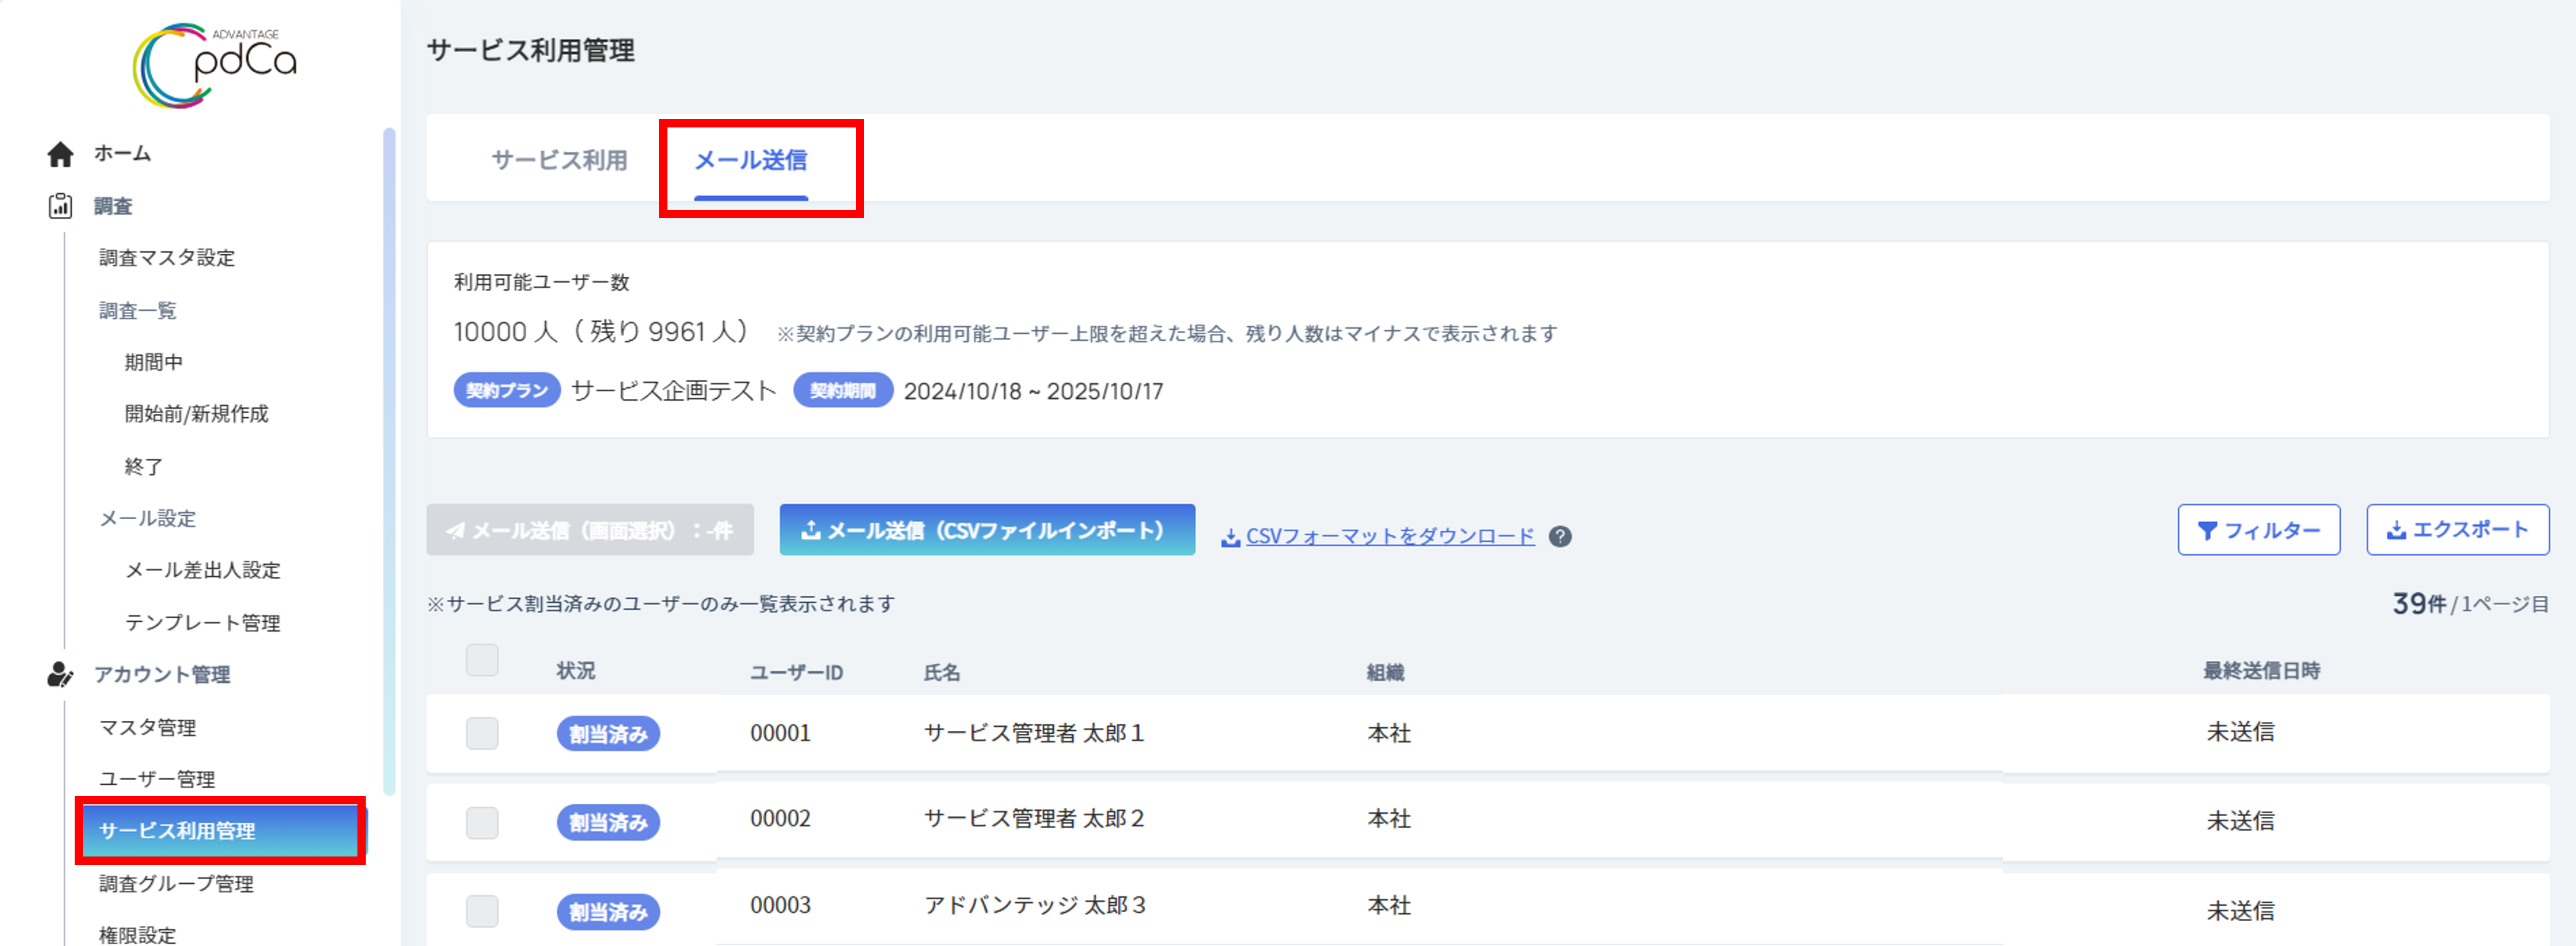Click name サービス管理者 太郎１
The image size is (2576, 946).
click(1034, 733)
